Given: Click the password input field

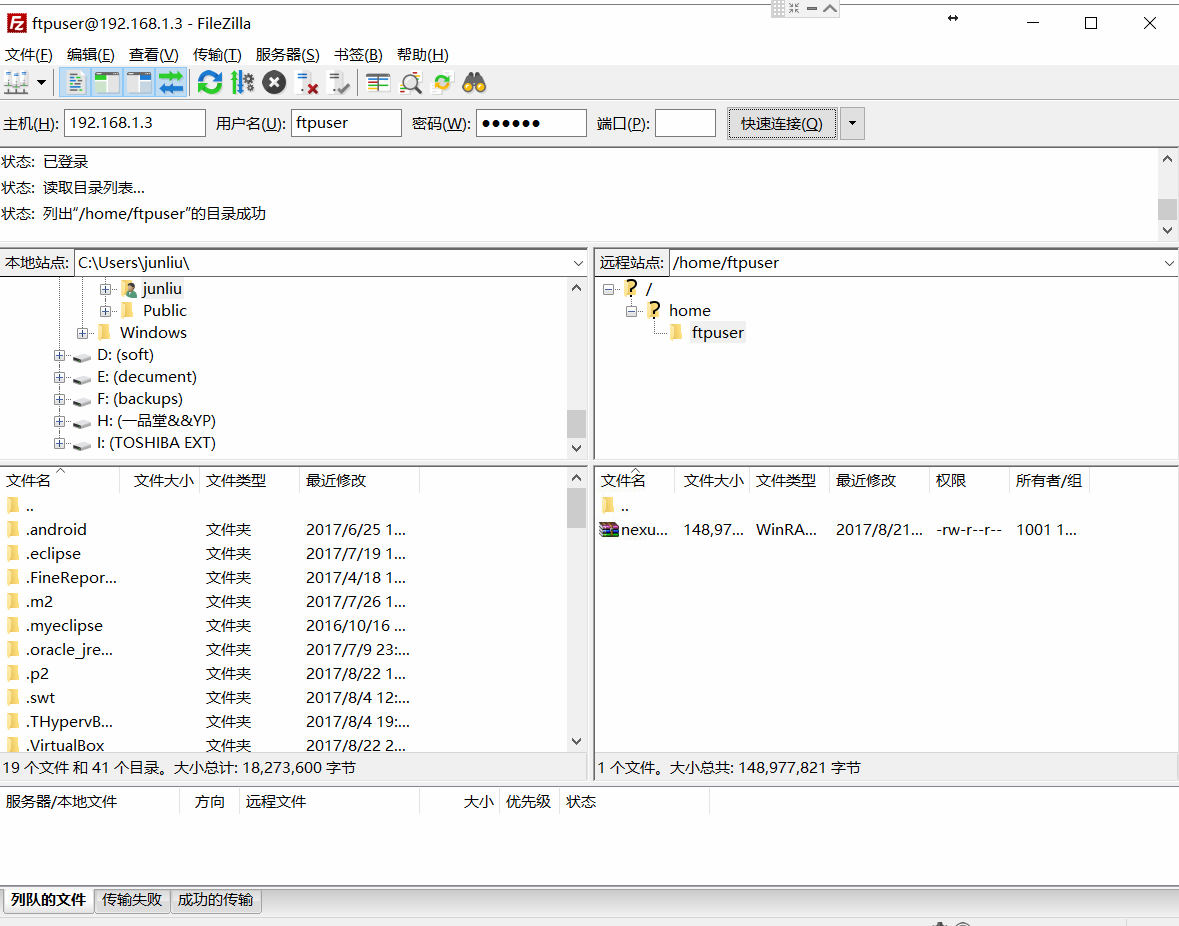Looking at the screenshot, I should [531, 123].
